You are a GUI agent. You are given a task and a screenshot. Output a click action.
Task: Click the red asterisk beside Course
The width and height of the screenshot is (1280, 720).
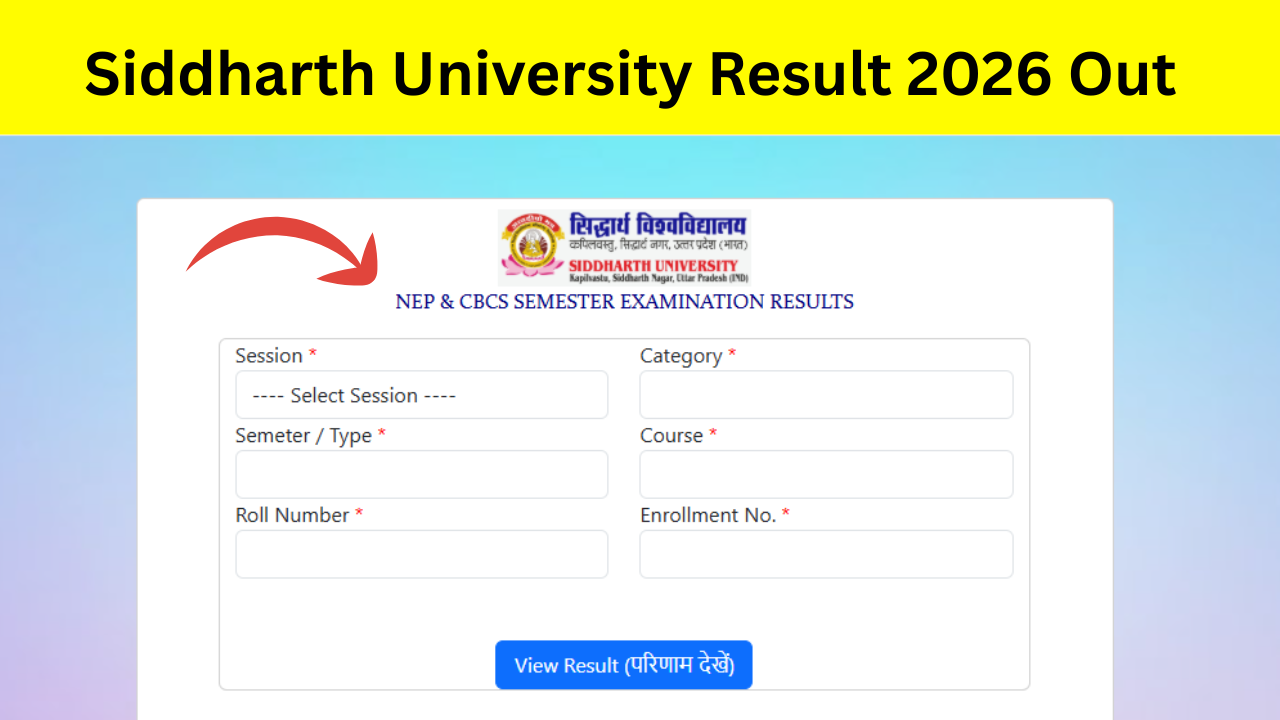(x=712, y=435)
